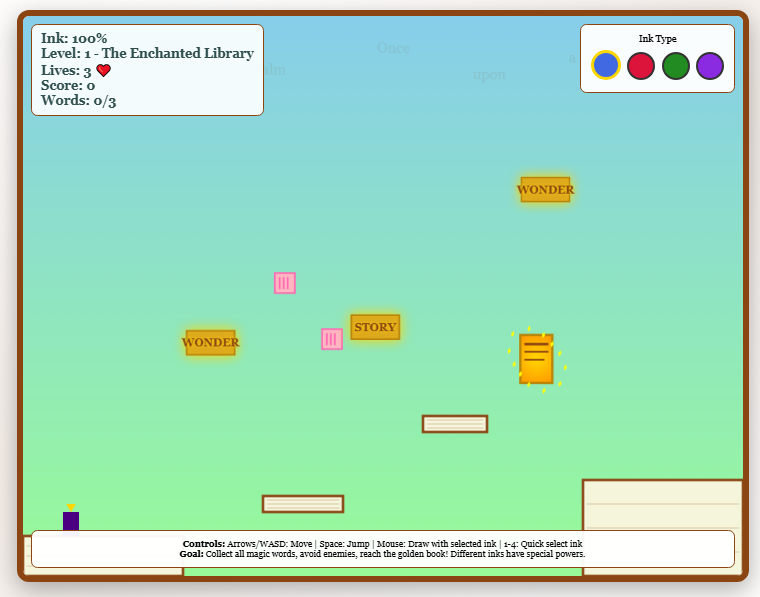The width and height of the screenshot is (760, 597).
Task: Select the purple ink type
Action: coord(710,65)
